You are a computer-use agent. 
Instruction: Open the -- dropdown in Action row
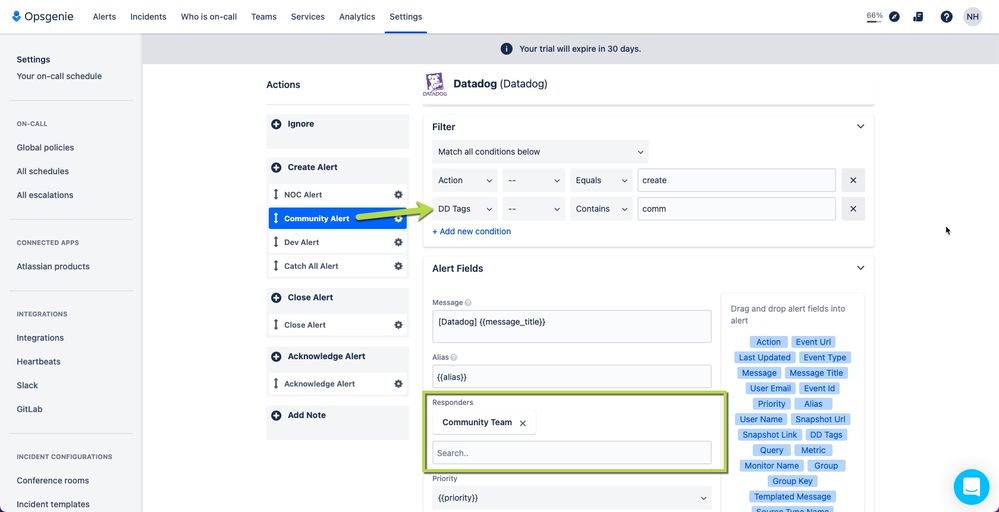click(x=534, y=180)
